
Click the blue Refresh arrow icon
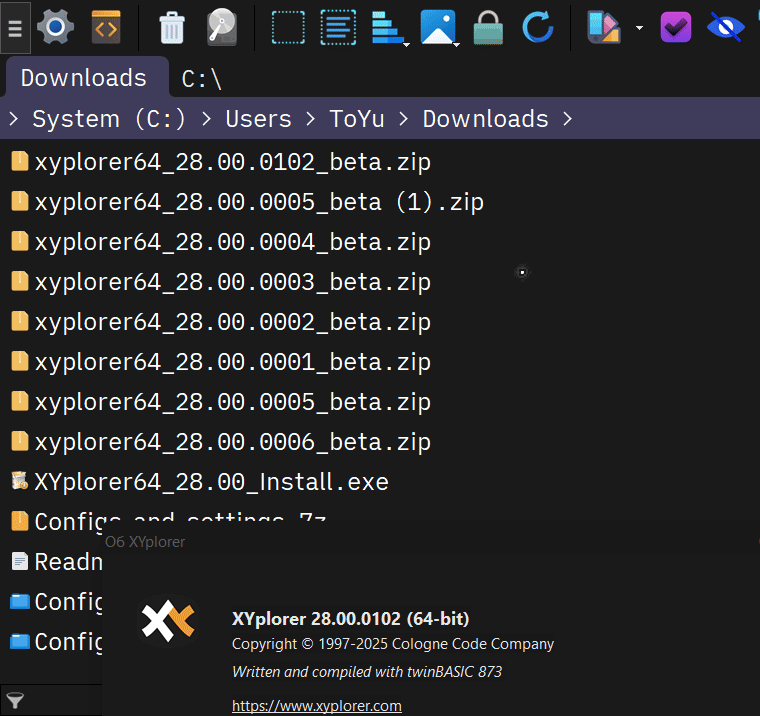pyautogui.click(x=538, y=27)
